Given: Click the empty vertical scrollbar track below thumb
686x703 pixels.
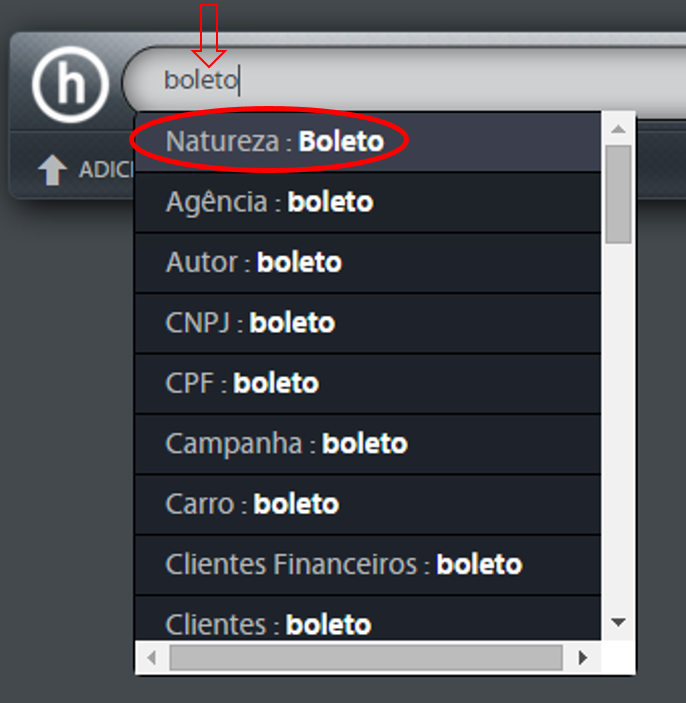Looking at the screenshot, I should tap(618, 426).
